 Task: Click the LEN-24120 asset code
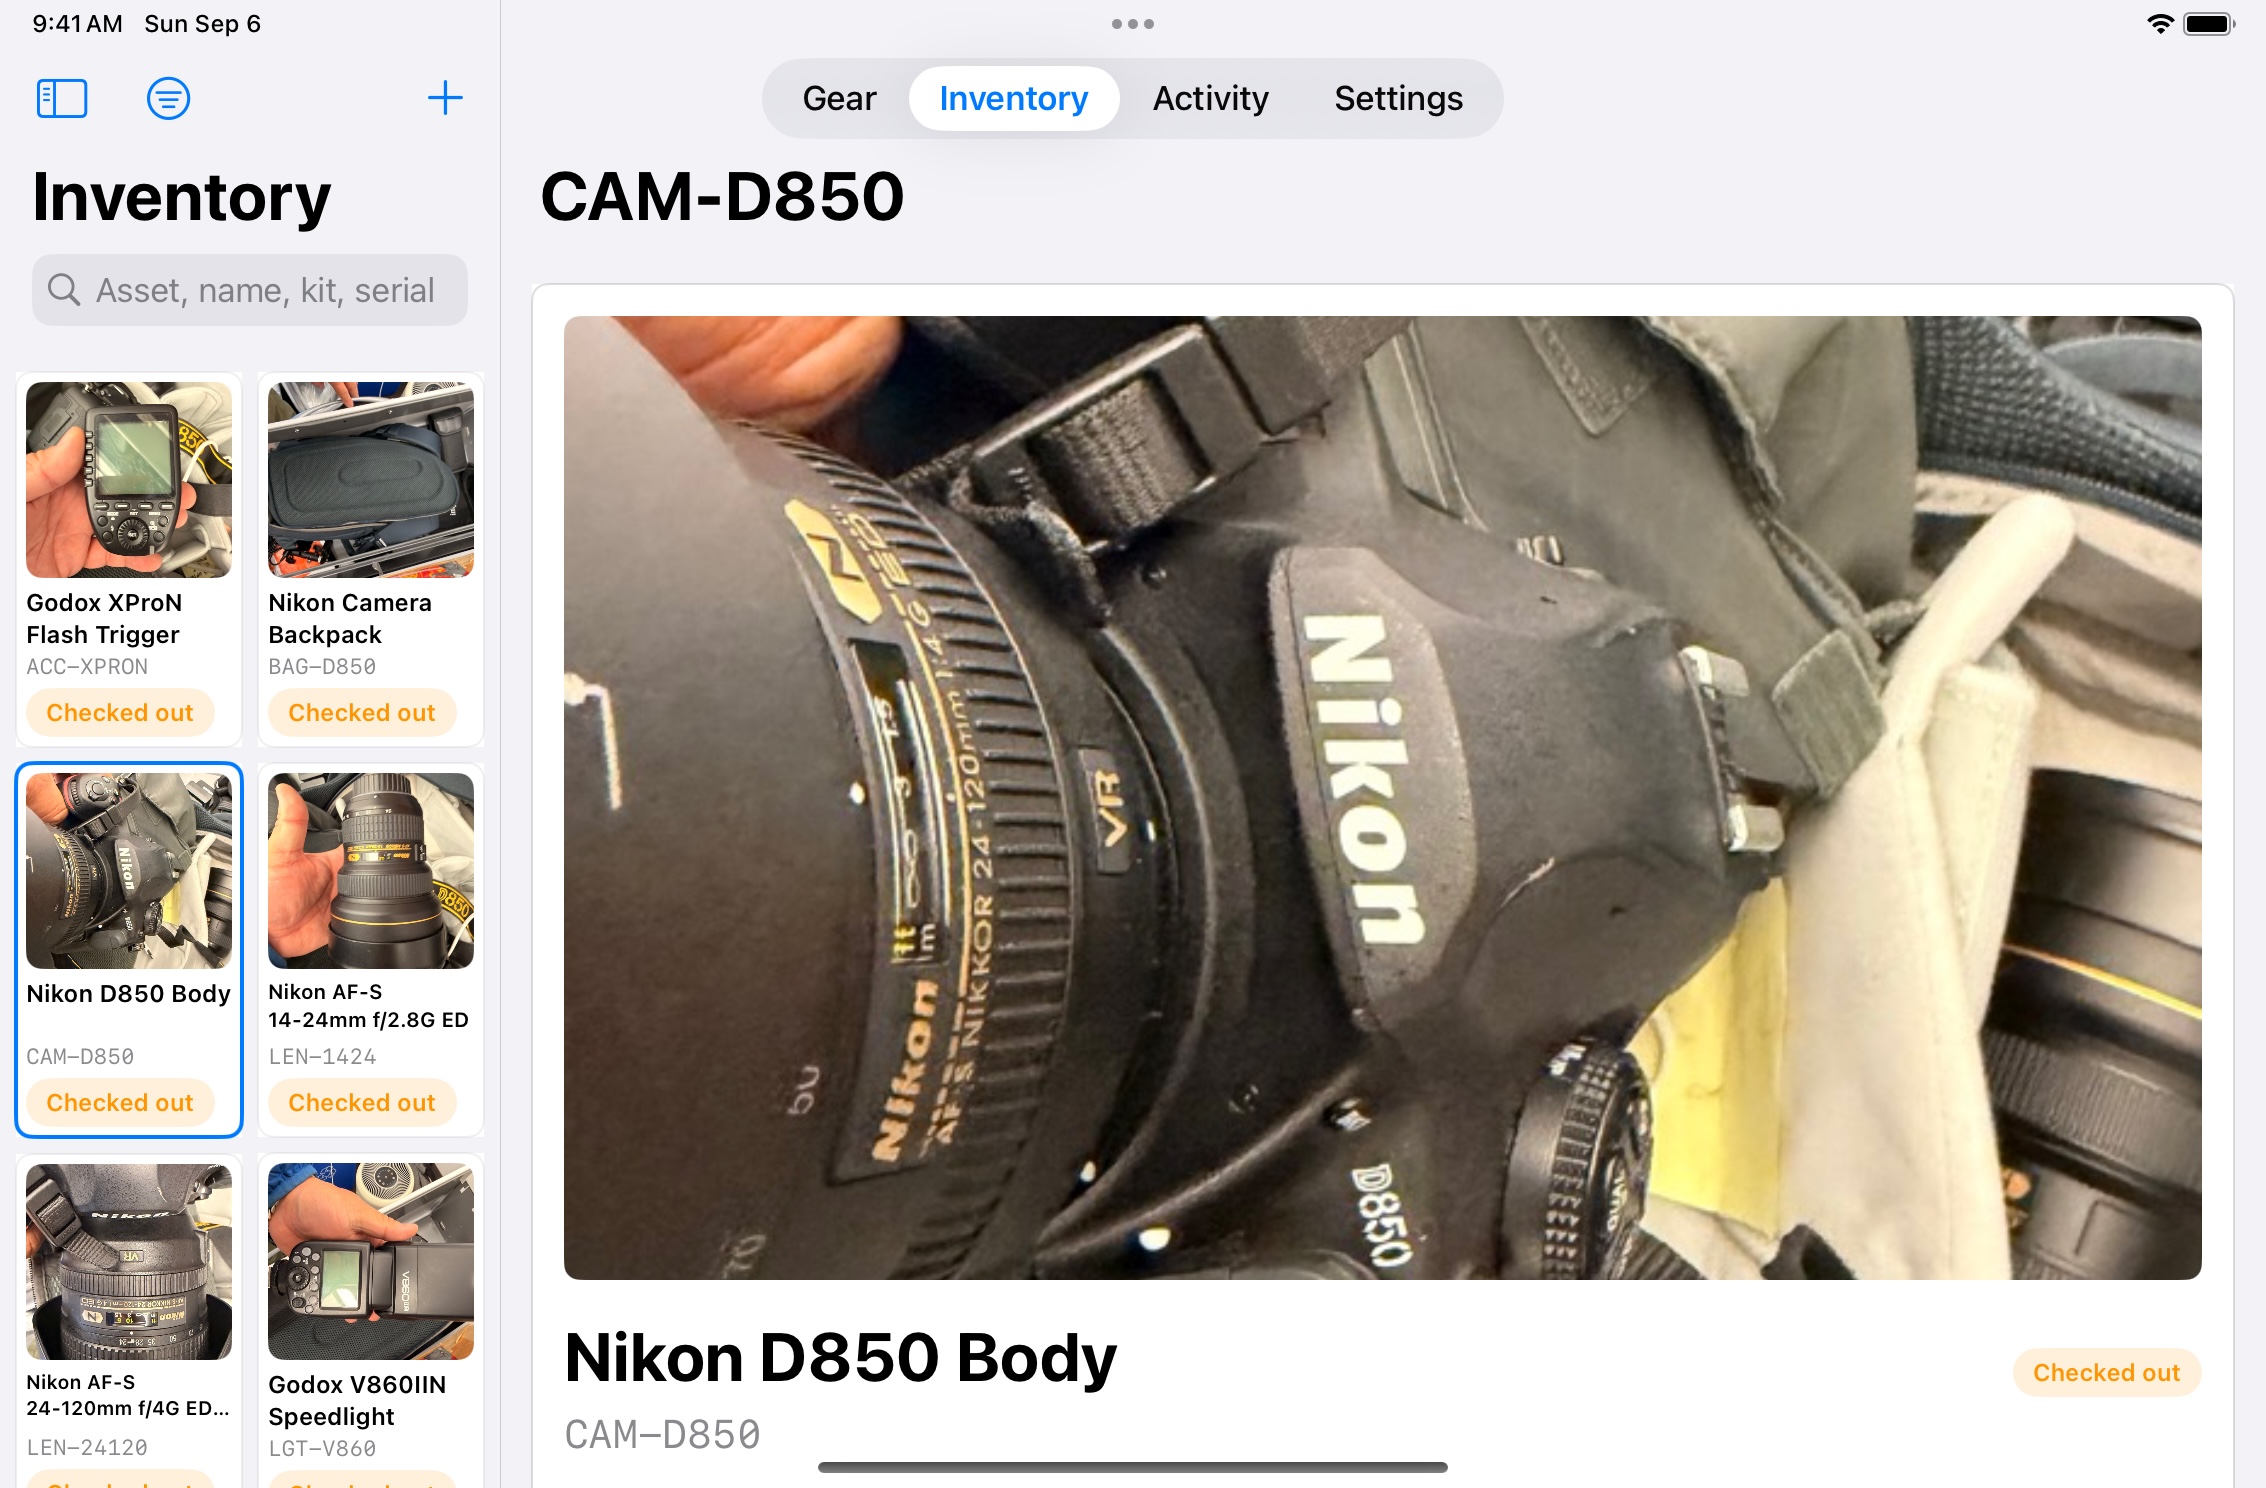click(87, 1448)
